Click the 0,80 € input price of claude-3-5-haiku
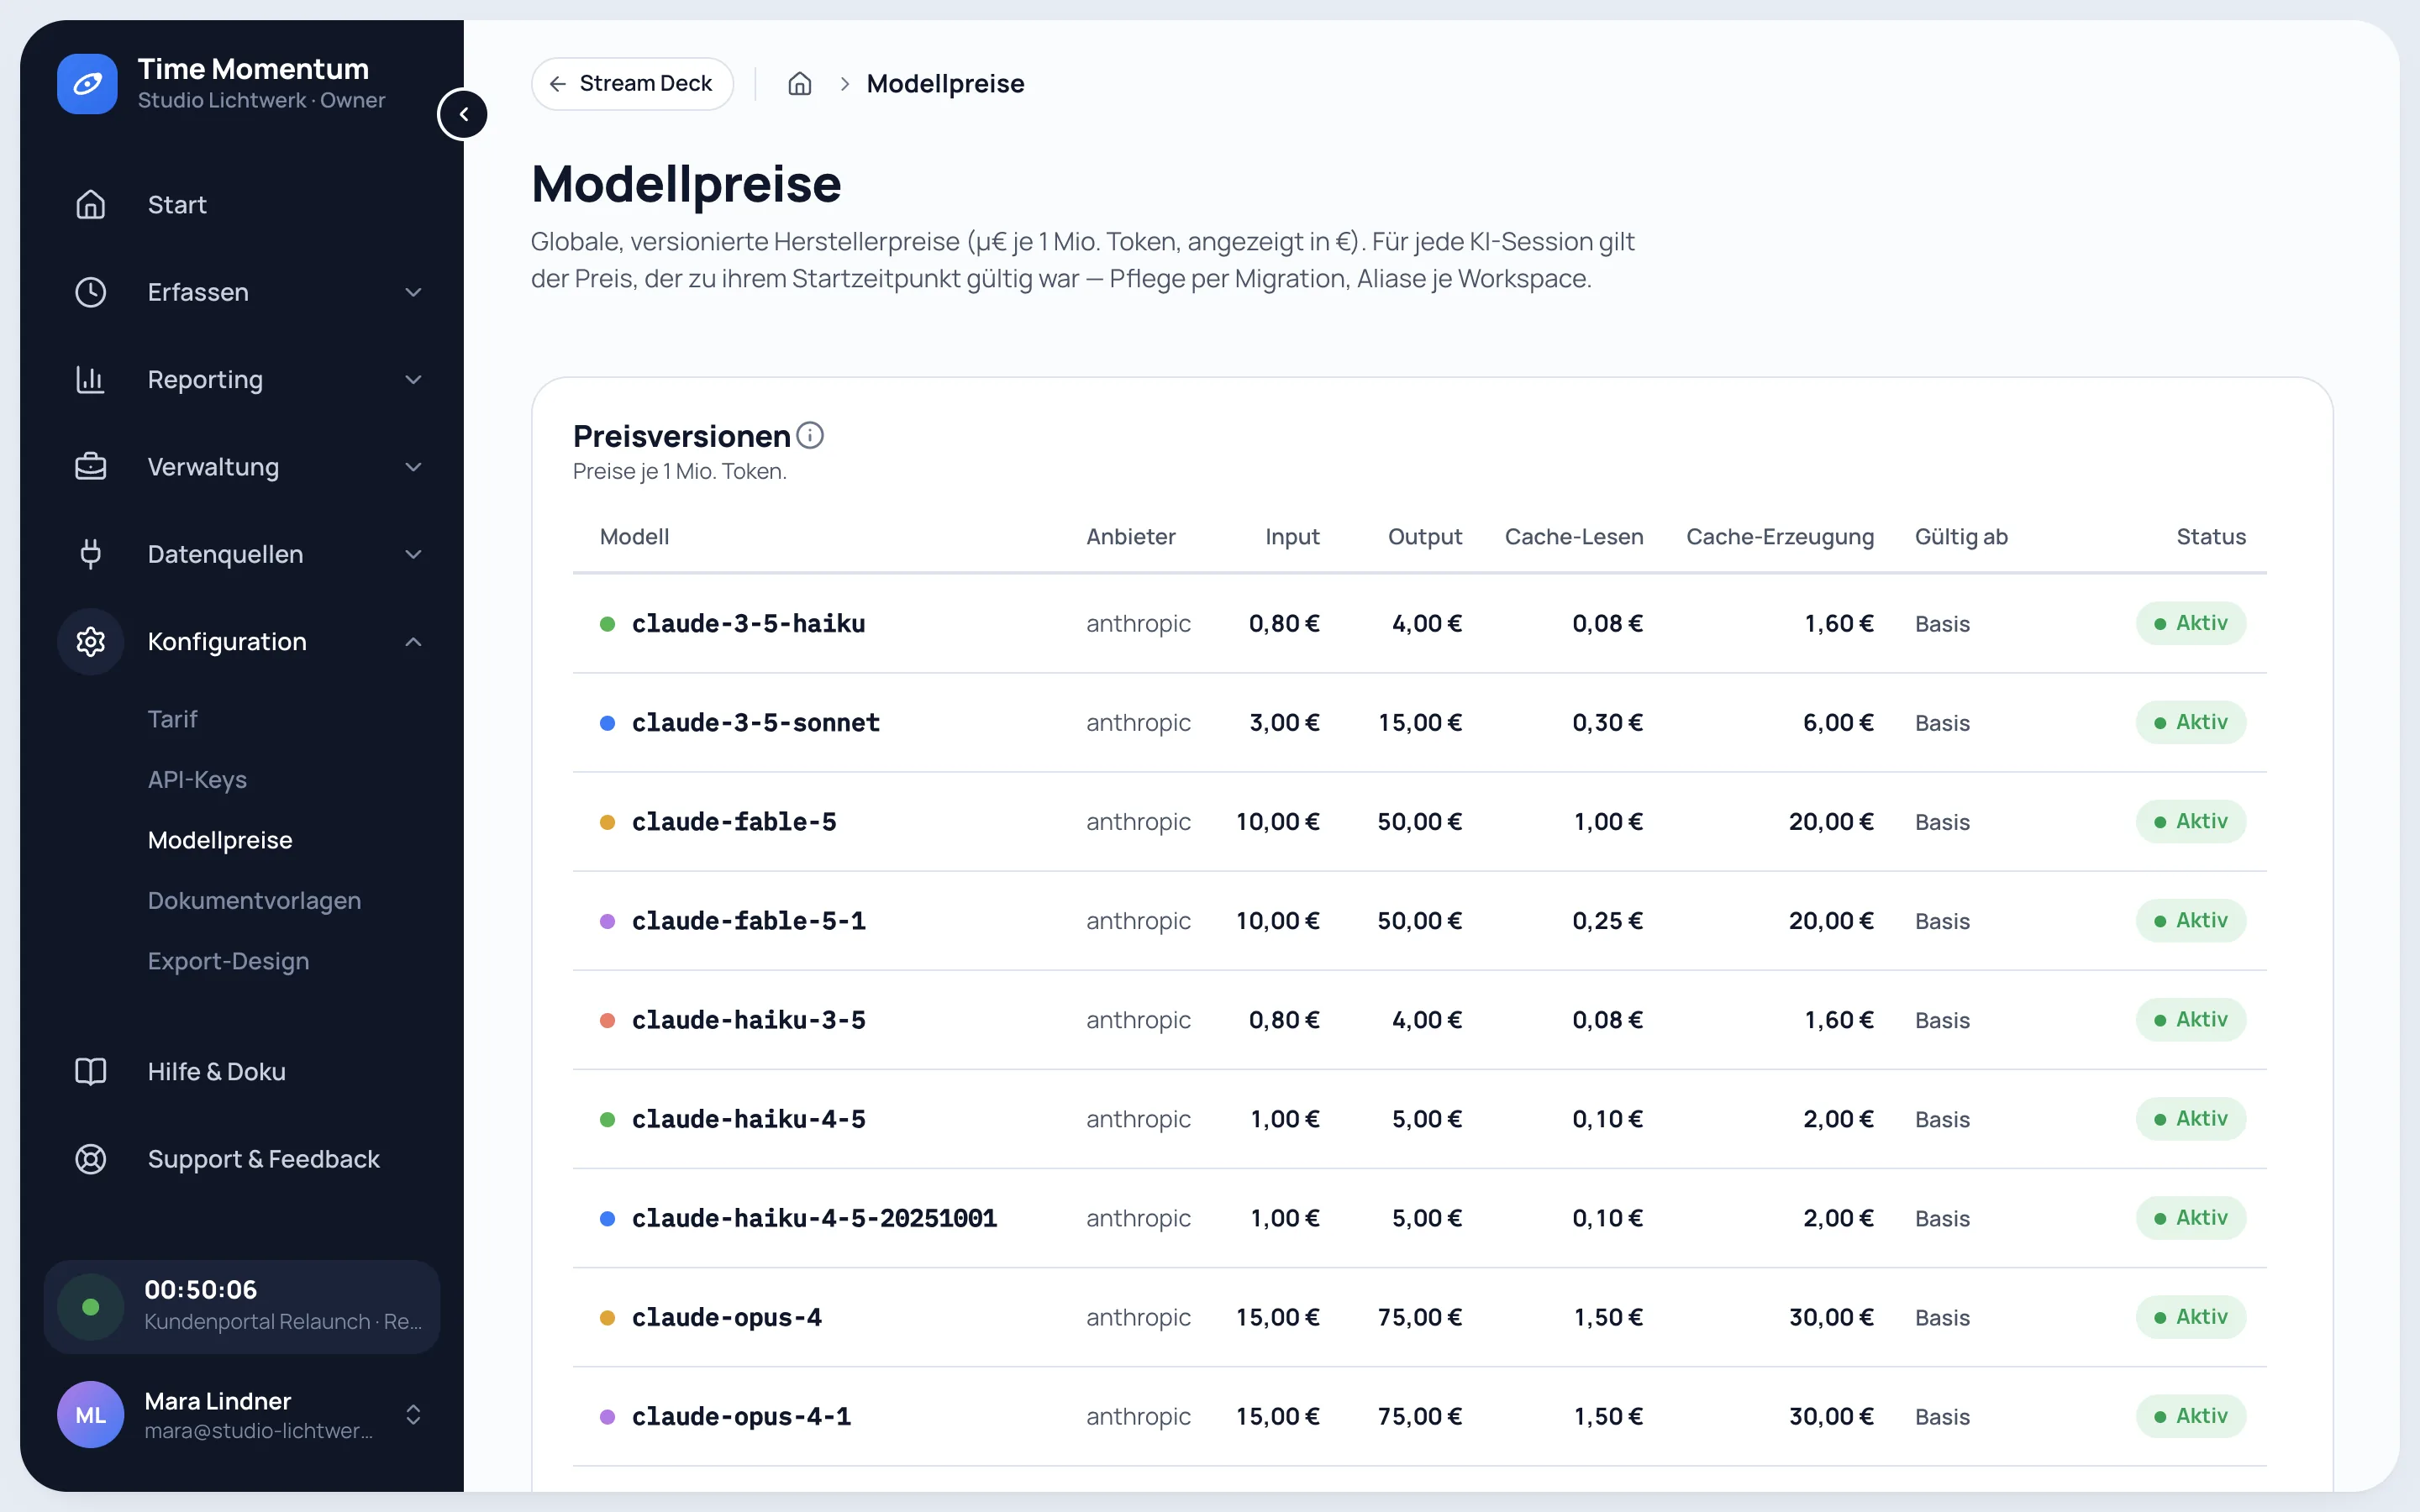Viewport: 2420px width, 1512px height. click(x=1284, y=624)
